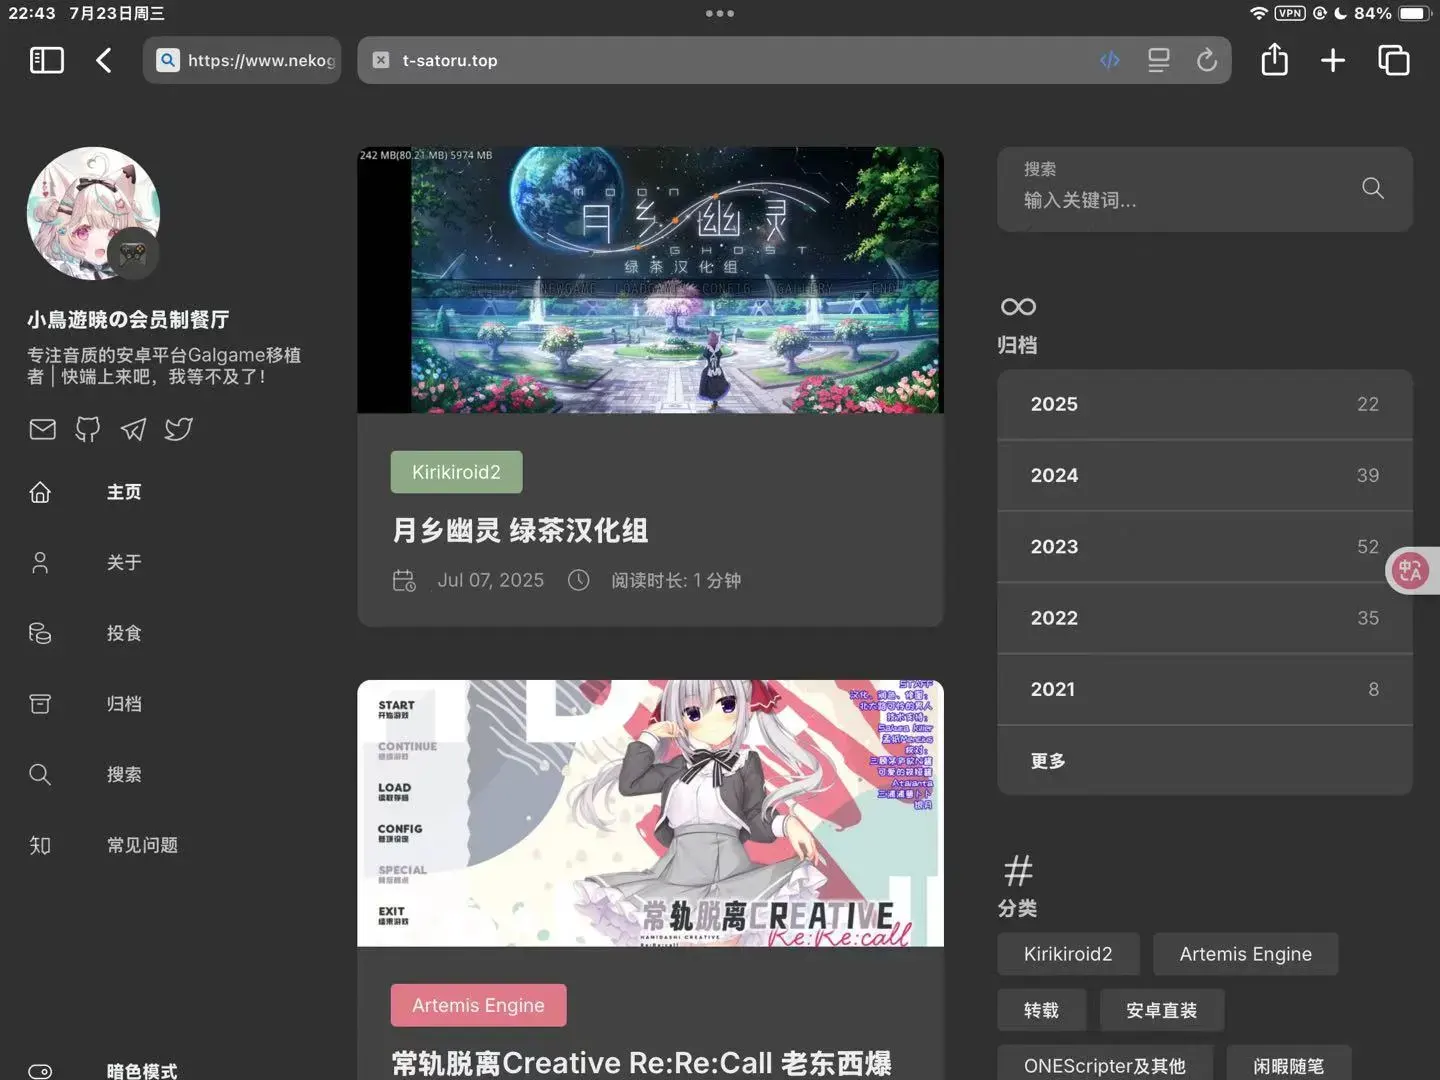This screenshot has width=1440, height=1080.
Task: Toggle the browser sidebar panel
Action: coord(47,60)
